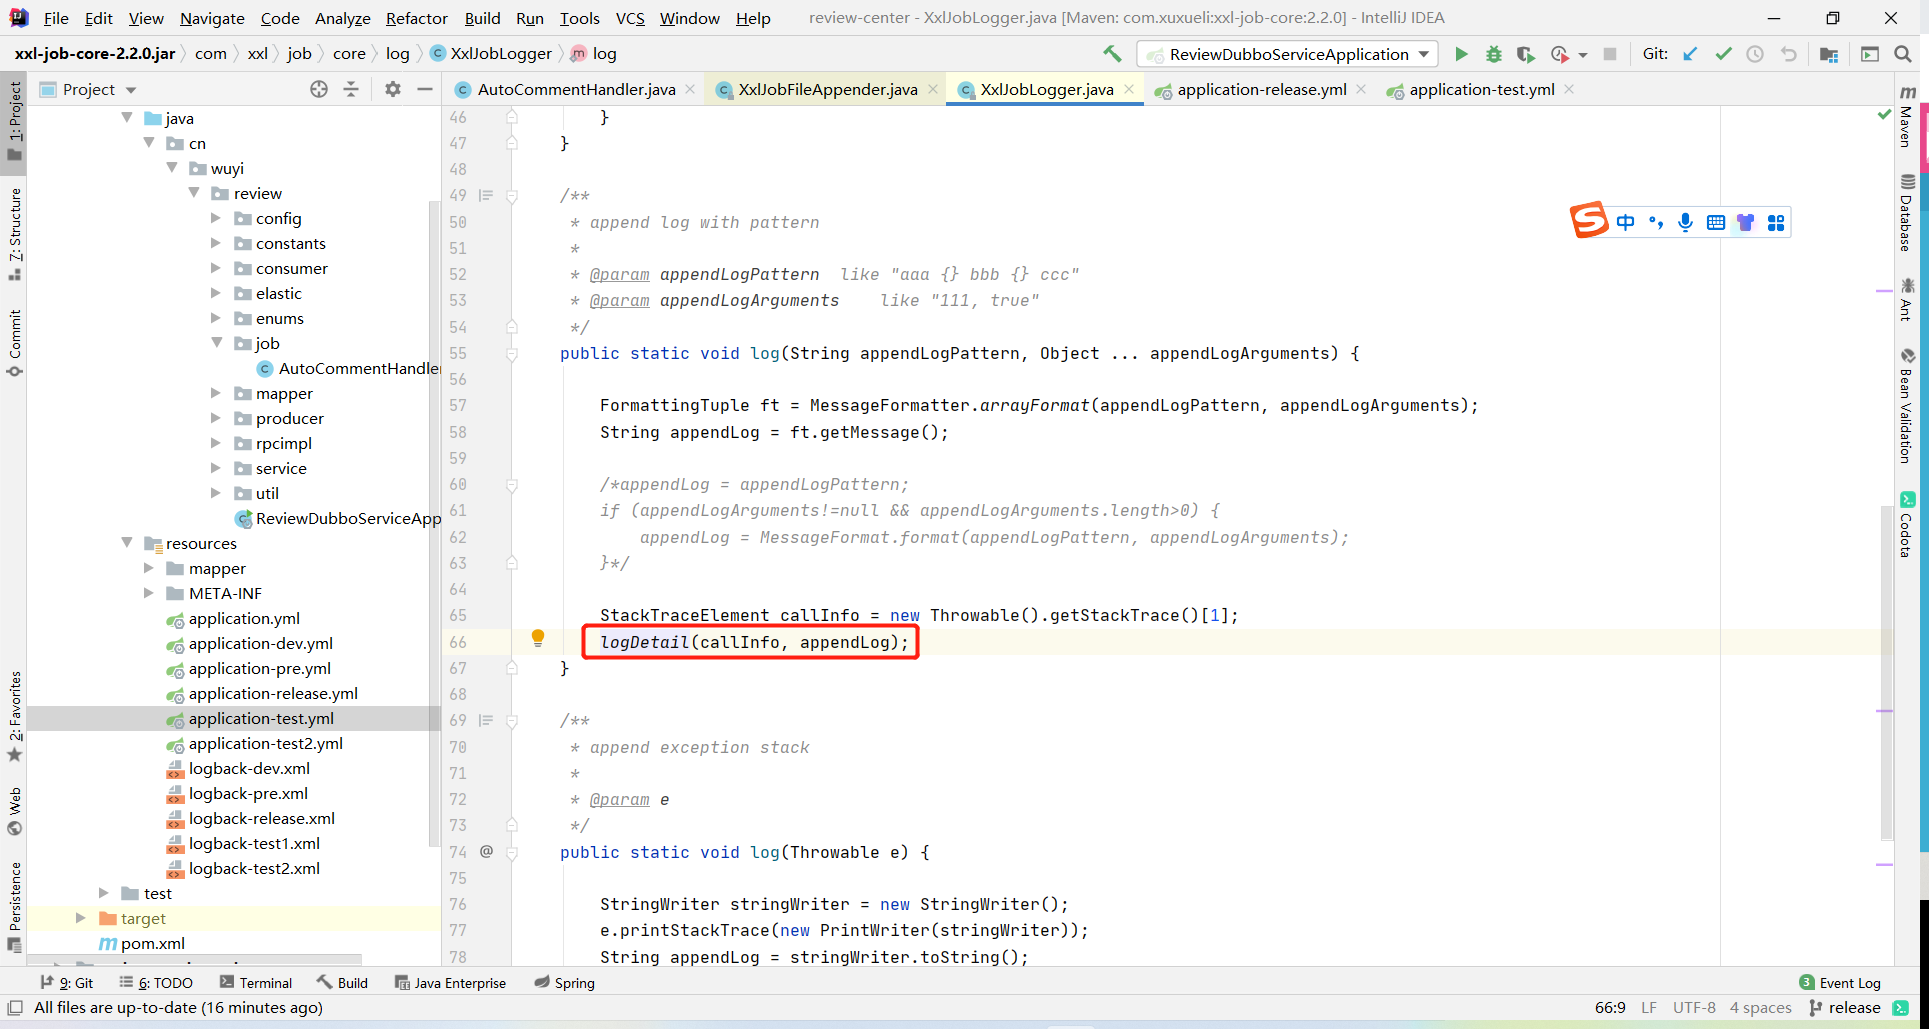Open the Git commit checkmark icon
The image size is (1929, 1029).
[x=1722, y=53]
